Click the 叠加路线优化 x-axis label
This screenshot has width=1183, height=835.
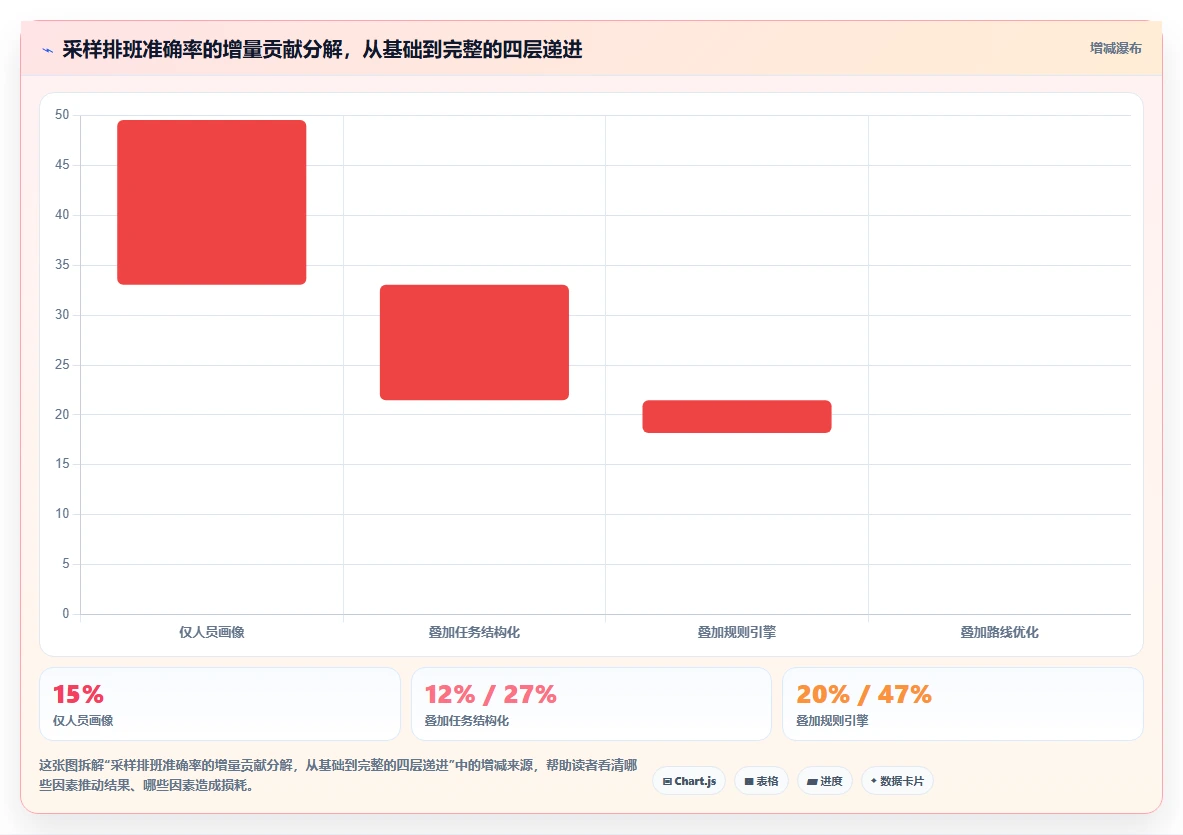click(999, 632)
